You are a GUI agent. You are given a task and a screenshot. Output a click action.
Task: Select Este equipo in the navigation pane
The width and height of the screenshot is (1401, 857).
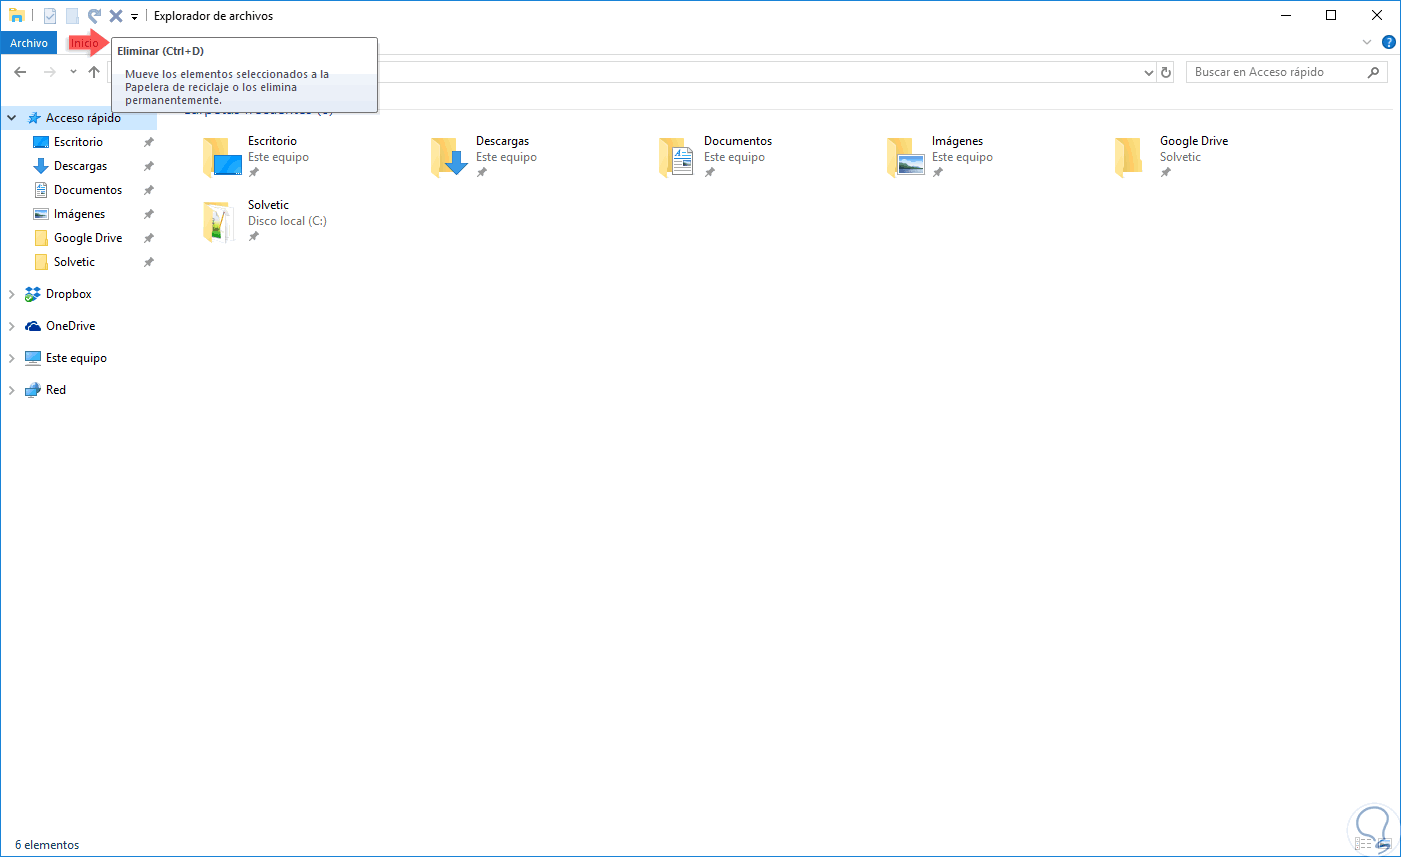coord(76,358)
